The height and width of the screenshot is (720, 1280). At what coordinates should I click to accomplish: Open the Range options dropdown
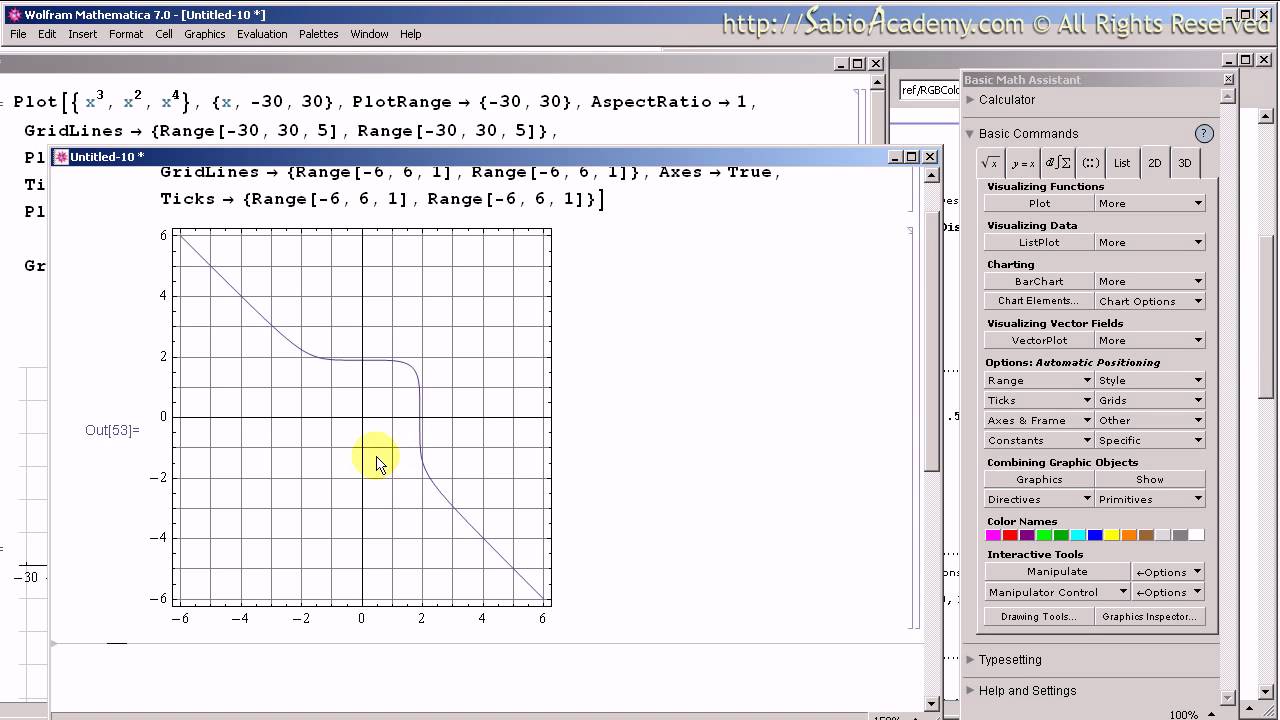[1039, 380]
